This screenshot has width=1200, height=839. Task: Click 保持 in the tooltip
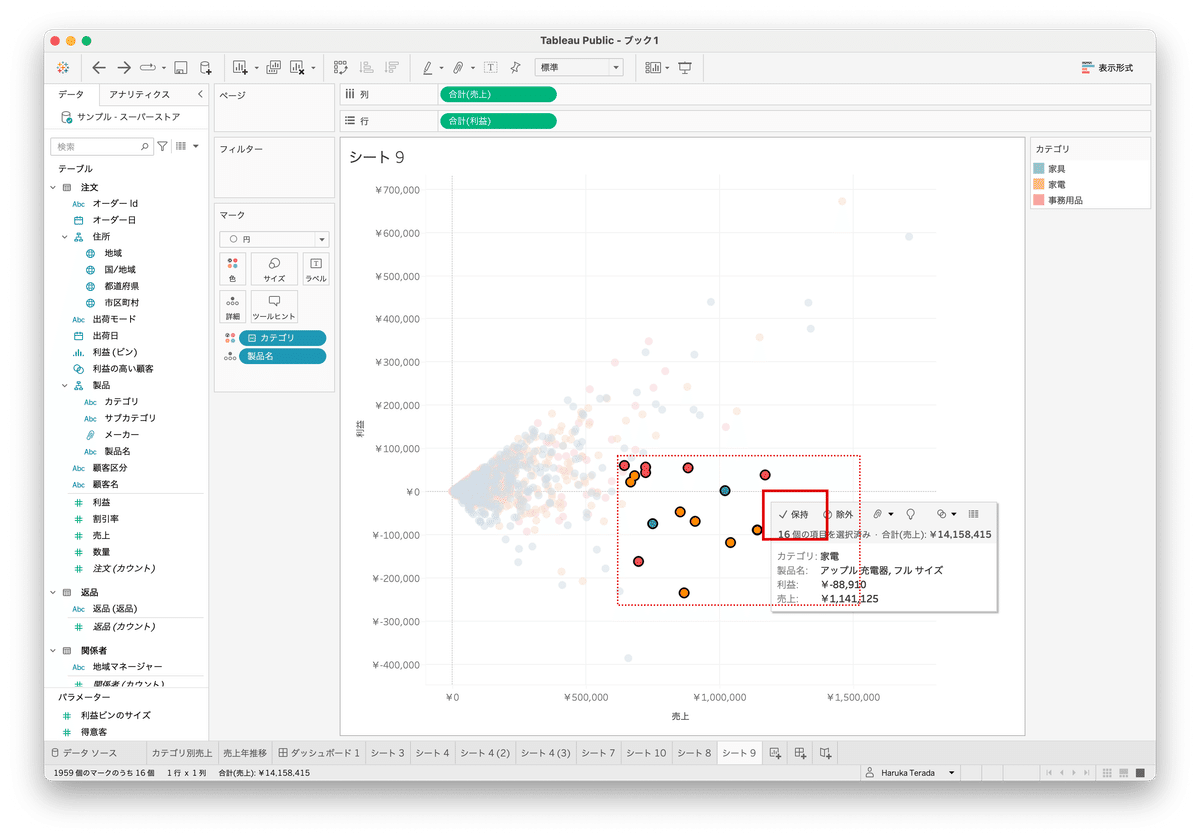tap(794, 514)
